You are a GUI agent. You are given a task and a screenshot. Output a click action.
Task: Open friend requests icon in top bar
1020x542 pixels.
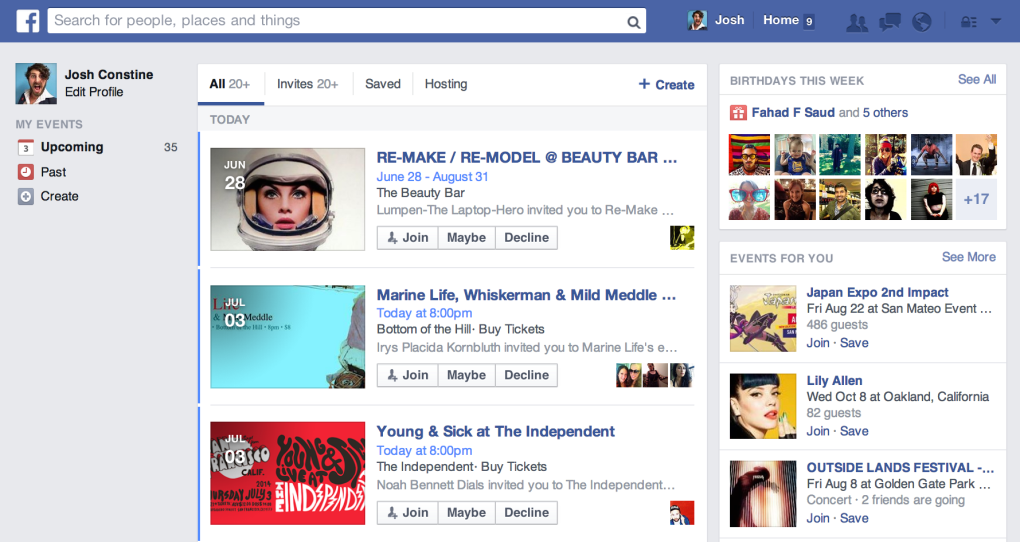pyautogui.click(x=857, y=22)
